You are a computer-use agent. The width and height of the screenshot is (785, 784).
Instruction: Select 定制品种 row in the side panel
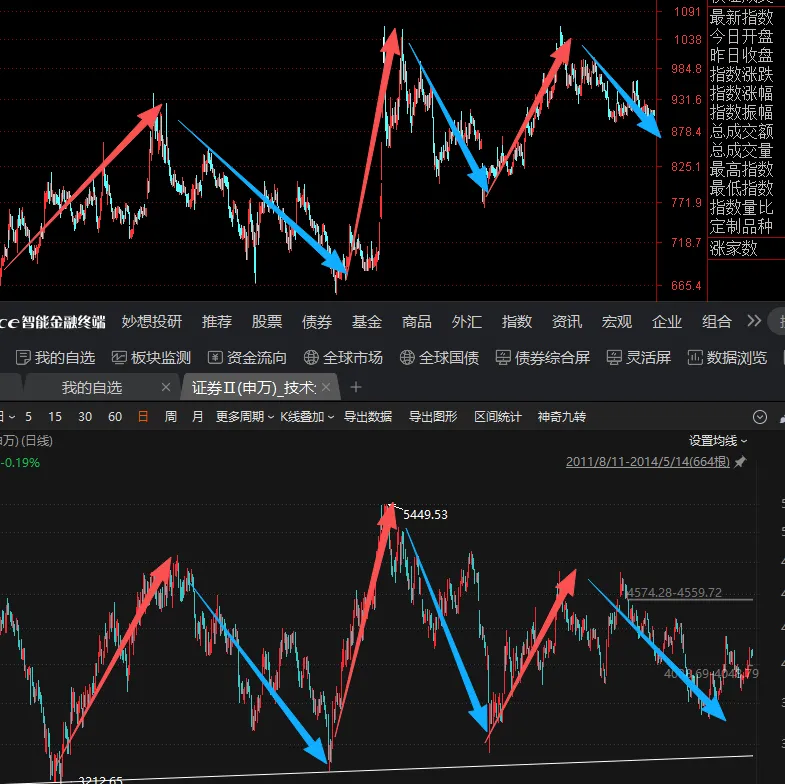click(741, 226)
